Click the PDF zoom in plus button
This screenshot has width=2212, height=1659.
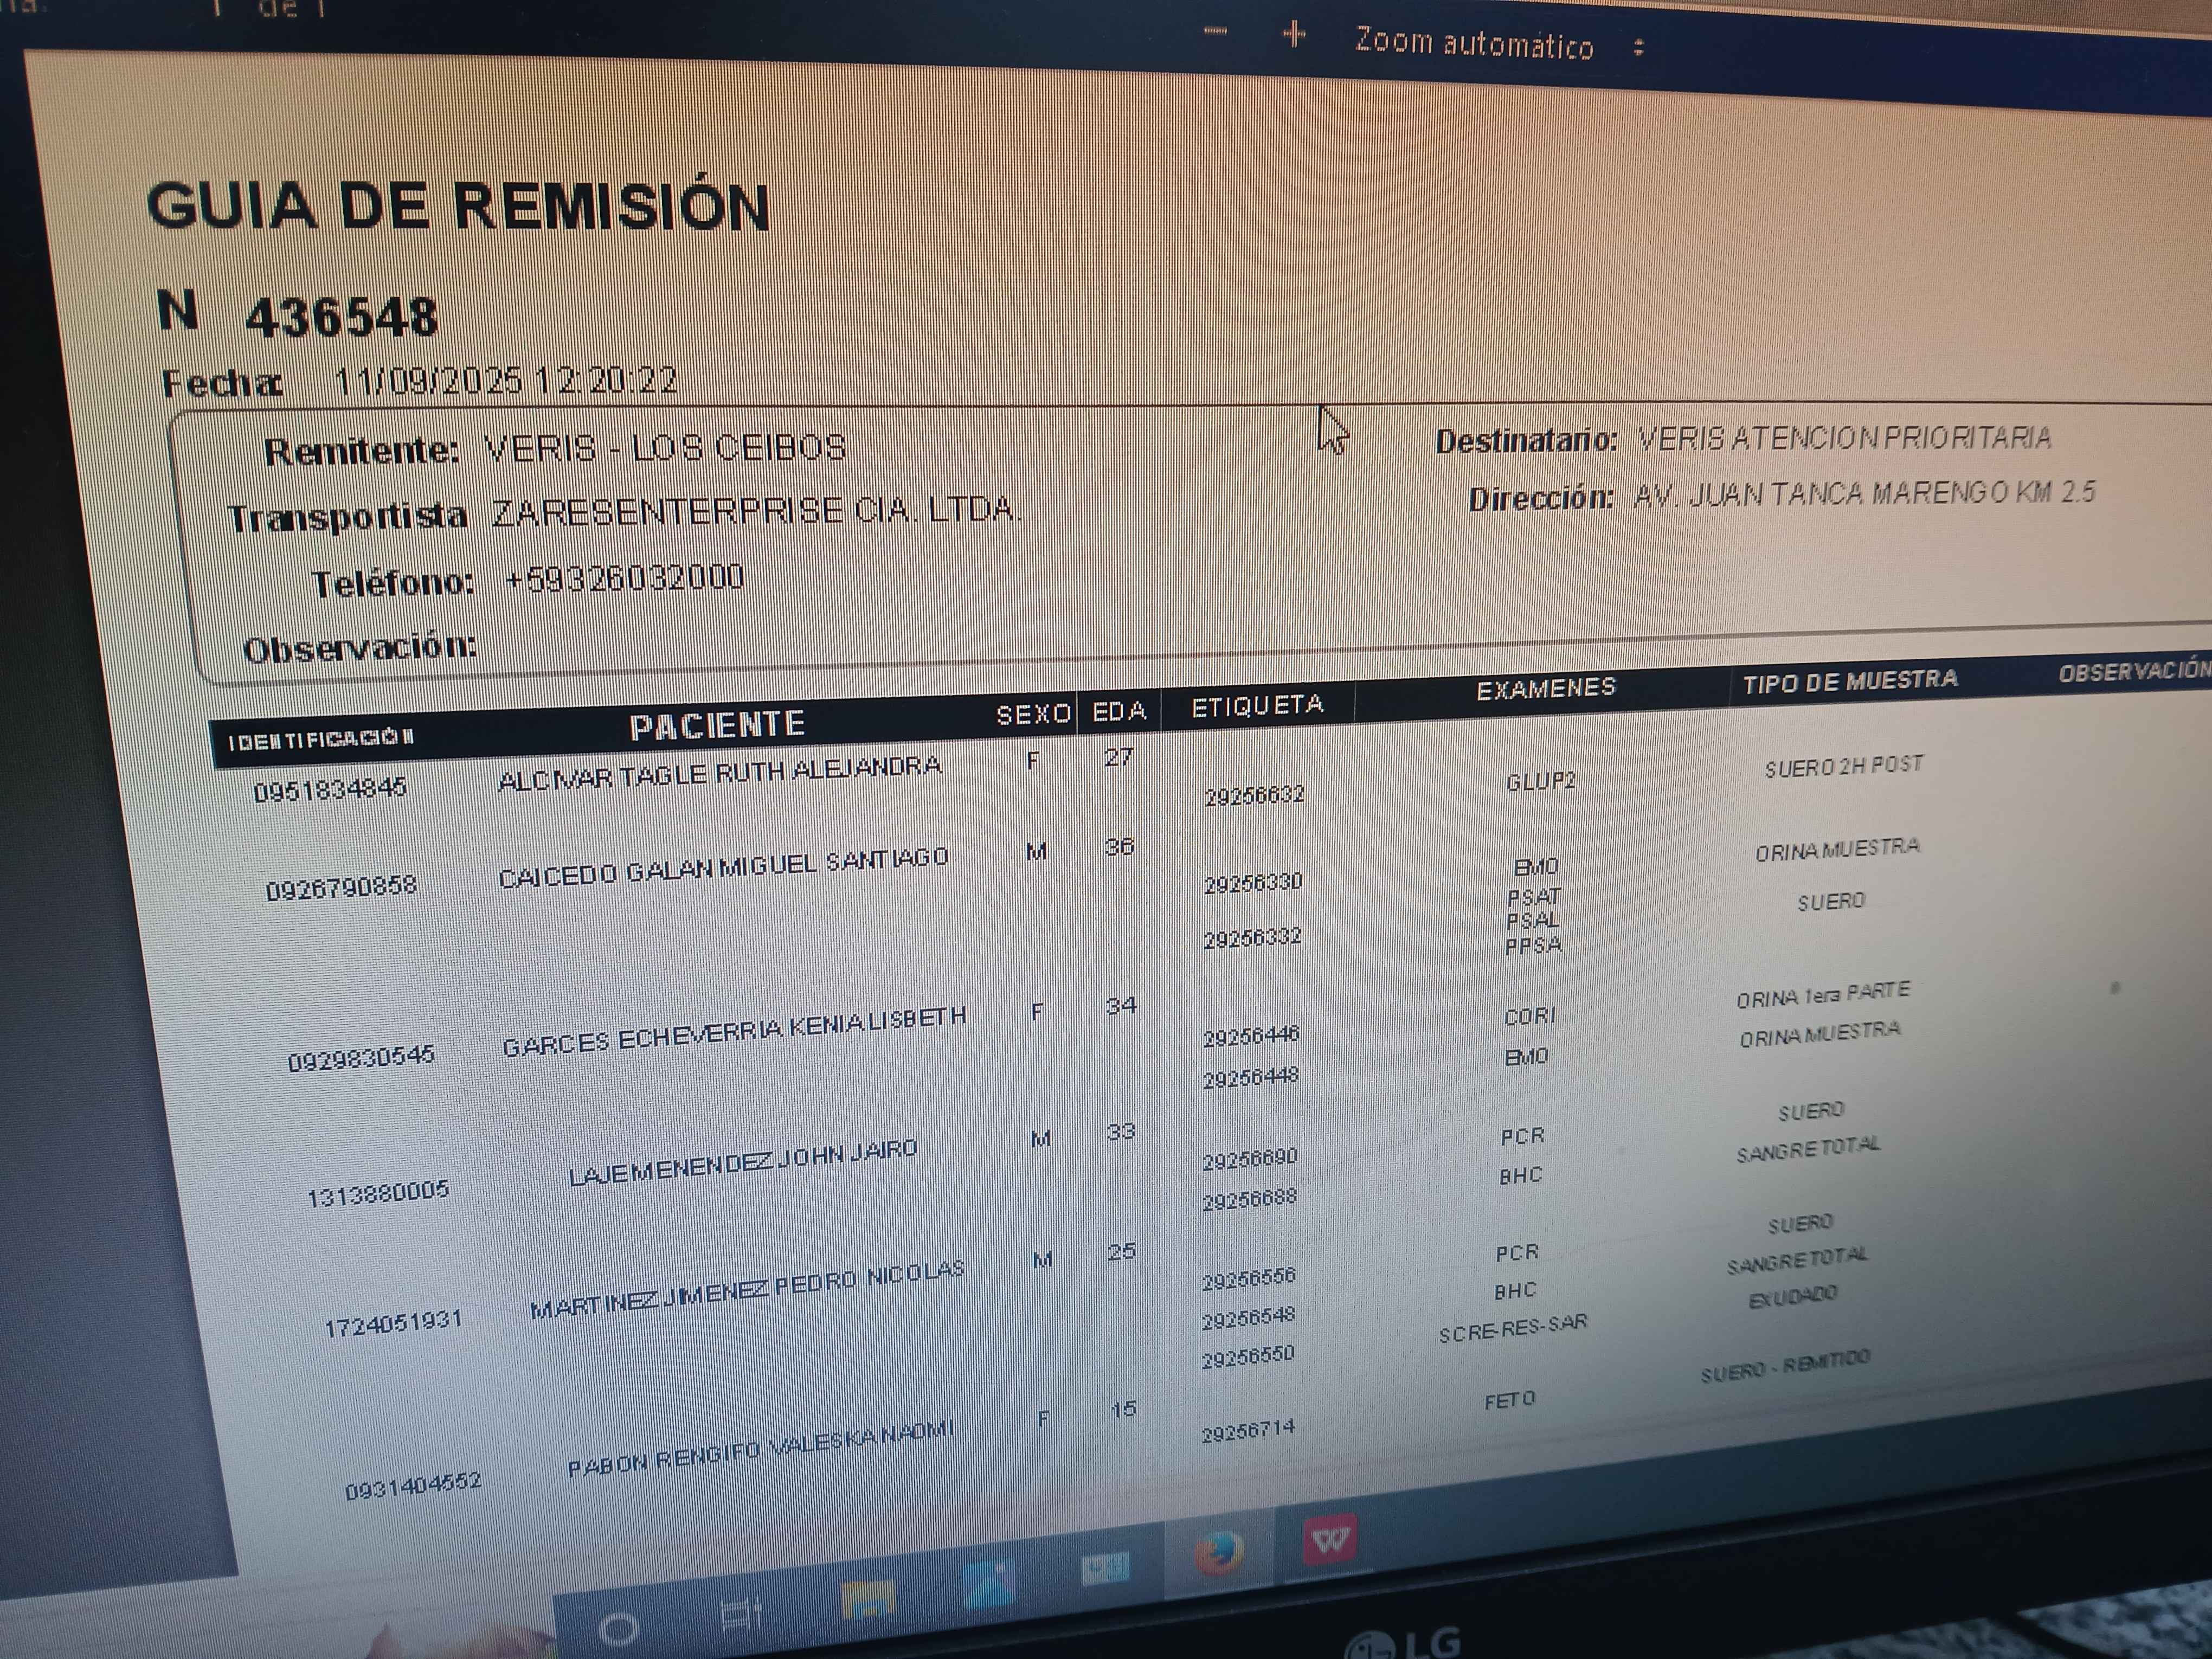coord(1294,35)
